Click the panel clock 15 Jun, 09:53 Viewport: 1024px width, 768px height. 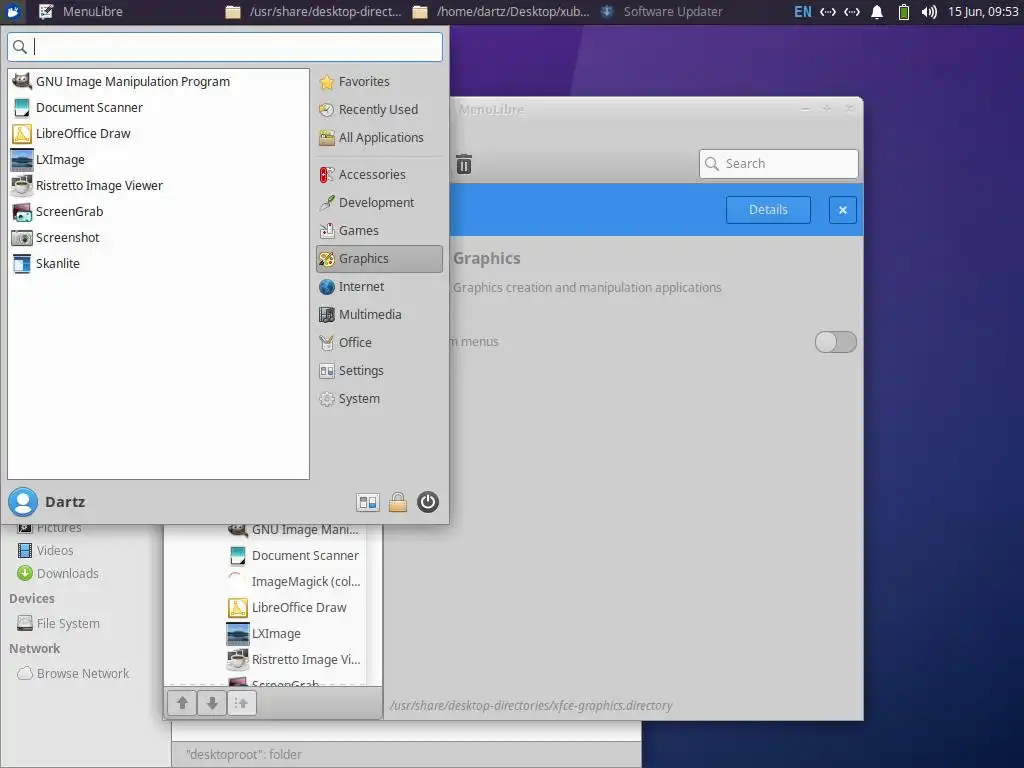(984, 12)
